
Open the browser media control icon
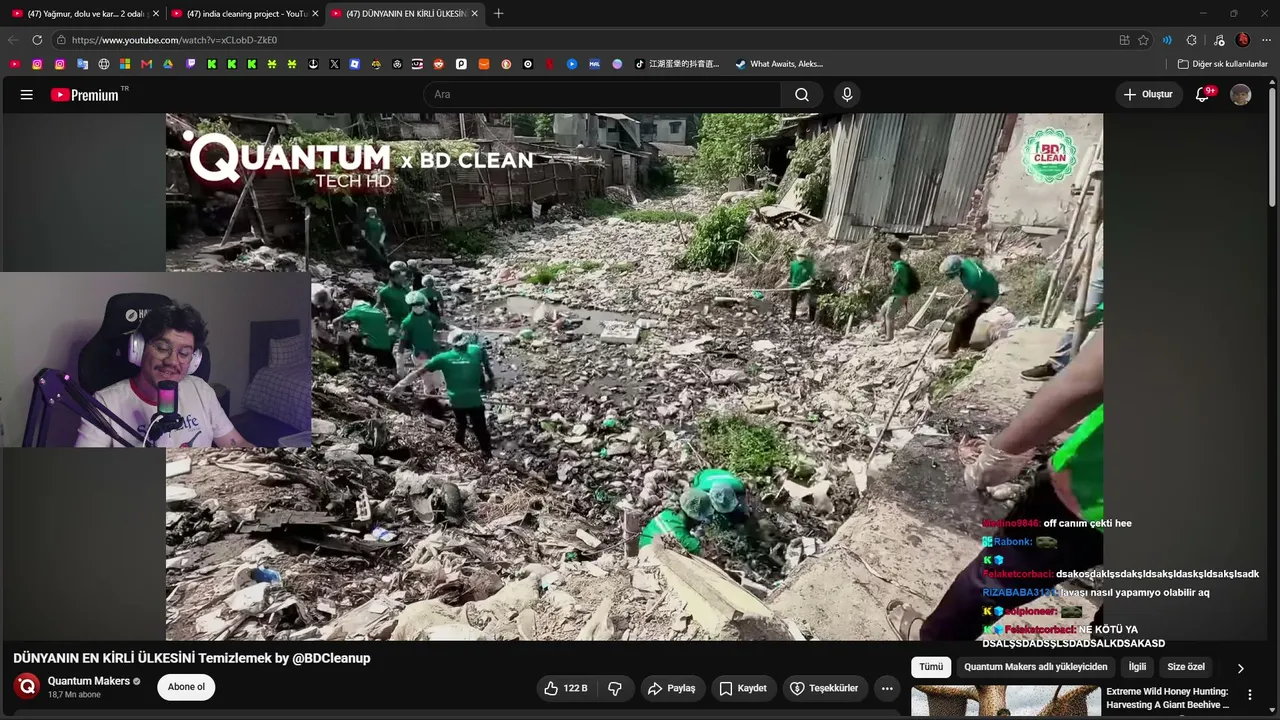(x=1219, y=40)
